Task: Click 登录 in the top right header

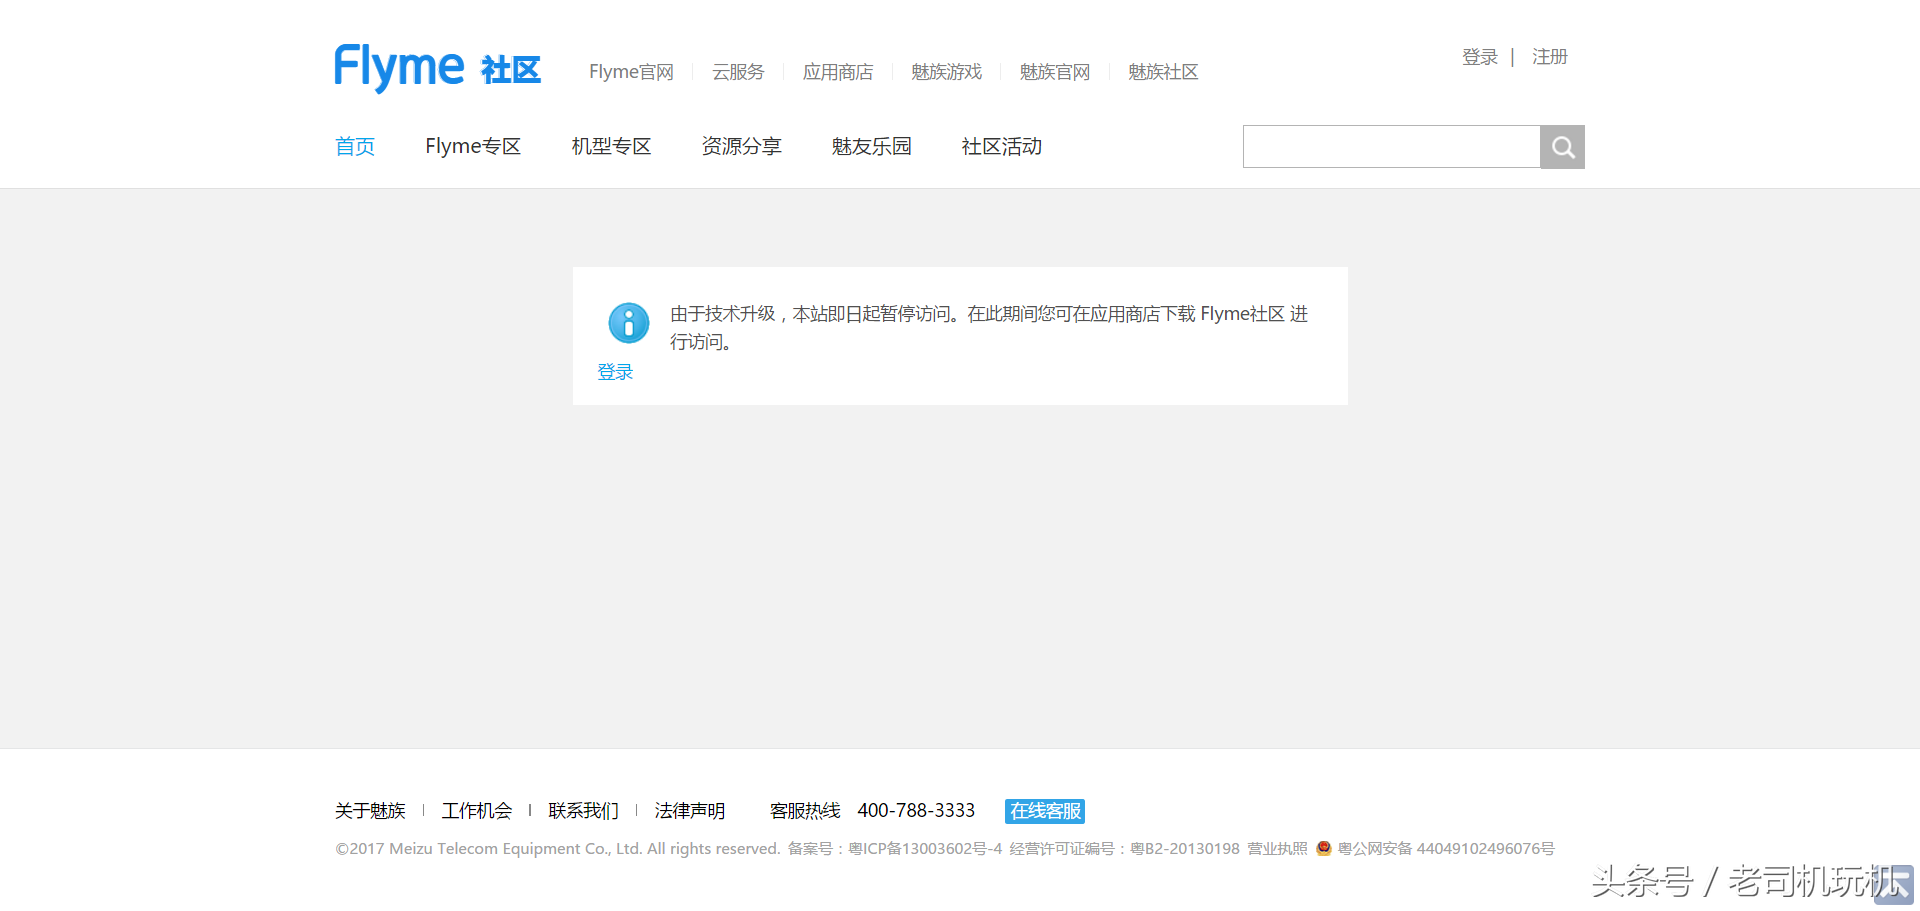Action: pos(1480,57)
